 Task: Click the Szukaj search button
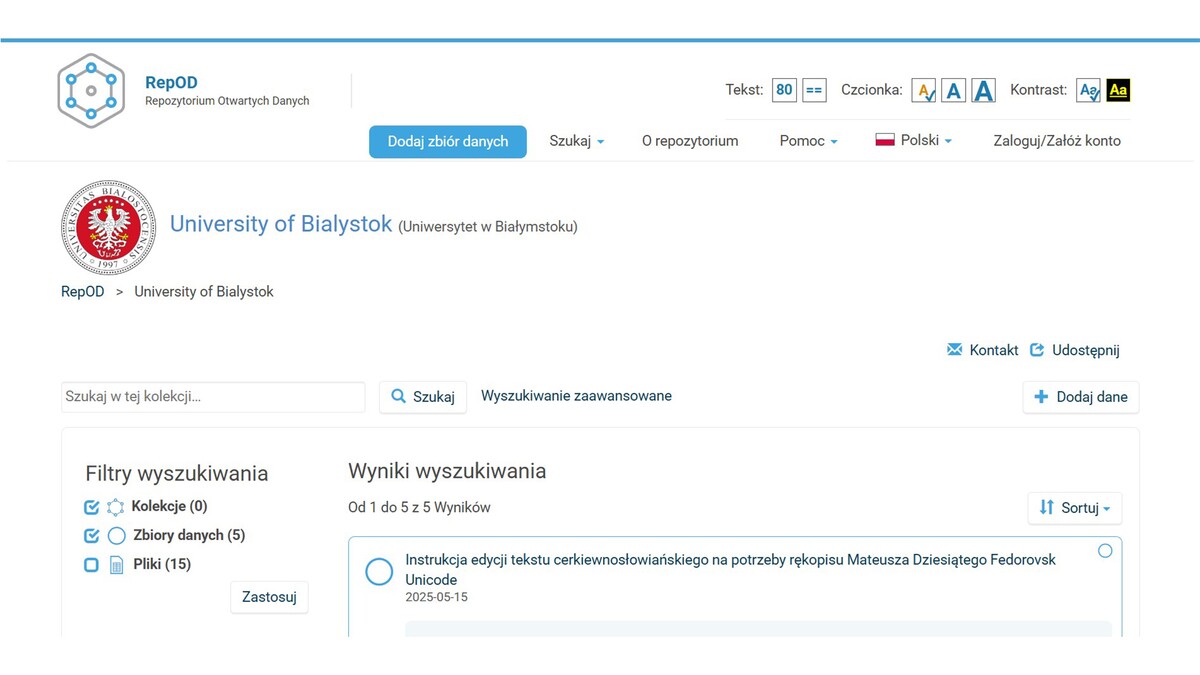pos(423,397)
